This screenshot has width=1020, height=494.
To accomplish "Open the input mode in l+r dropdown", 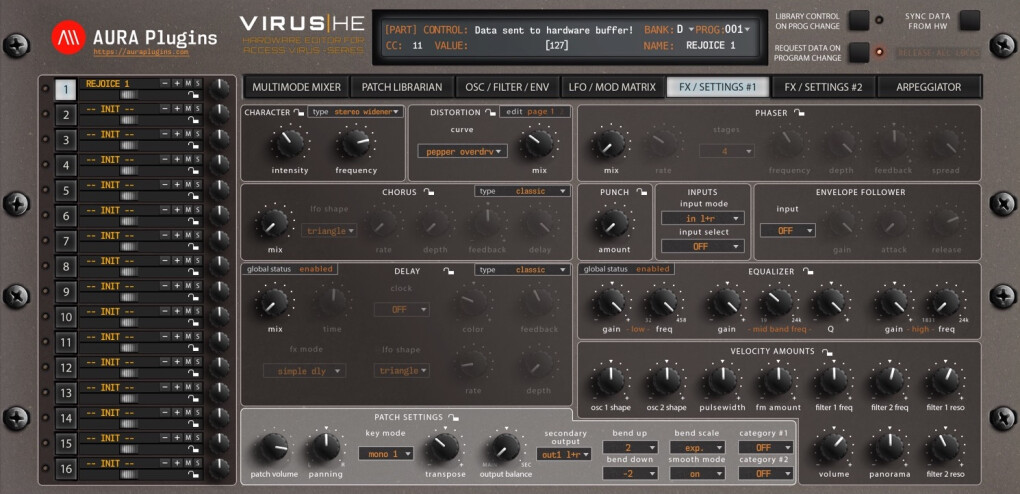I will click(x=703, y=219).
